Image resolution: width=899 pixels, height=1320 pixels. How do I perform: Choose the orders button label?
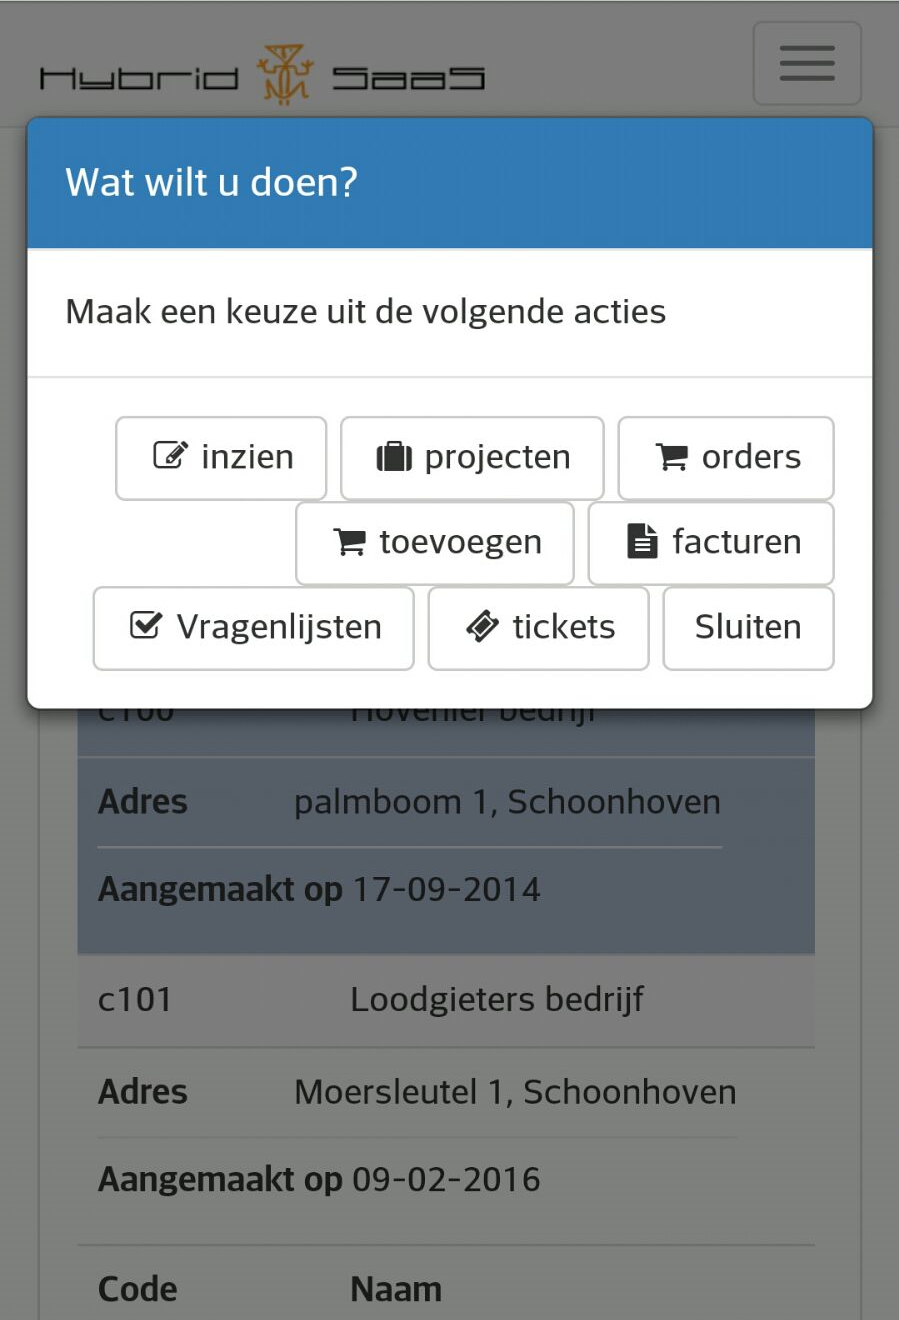tap(751, 457)
